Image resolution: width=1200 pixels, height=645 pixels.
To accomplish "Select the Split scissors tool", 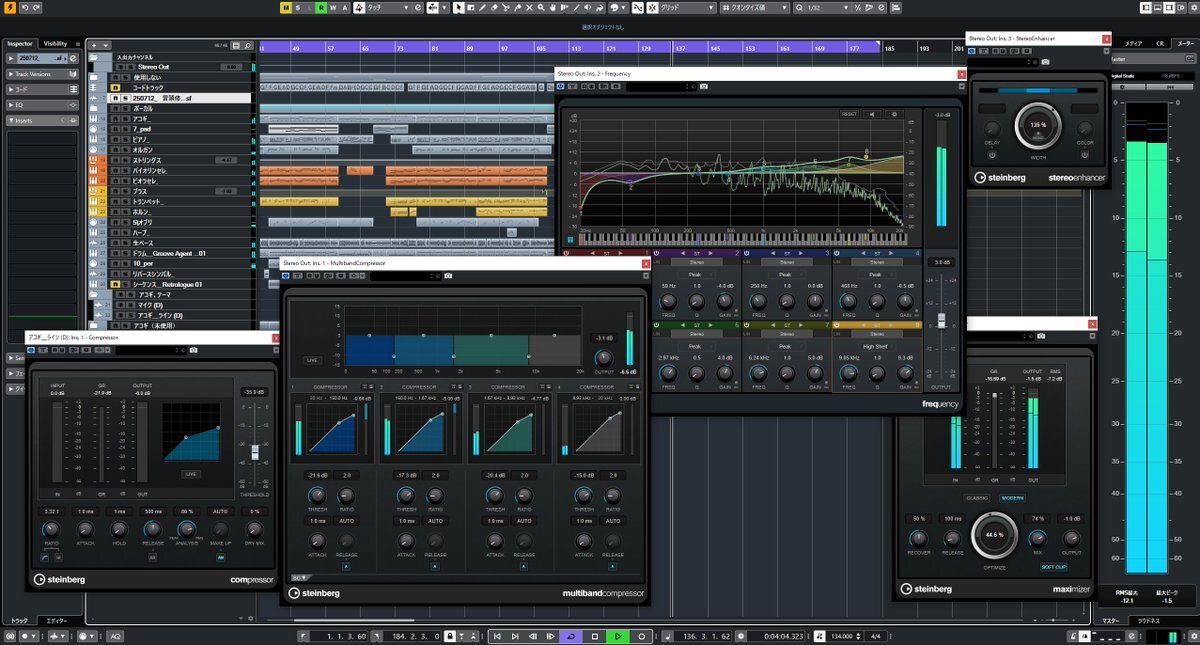I will 505,7.
